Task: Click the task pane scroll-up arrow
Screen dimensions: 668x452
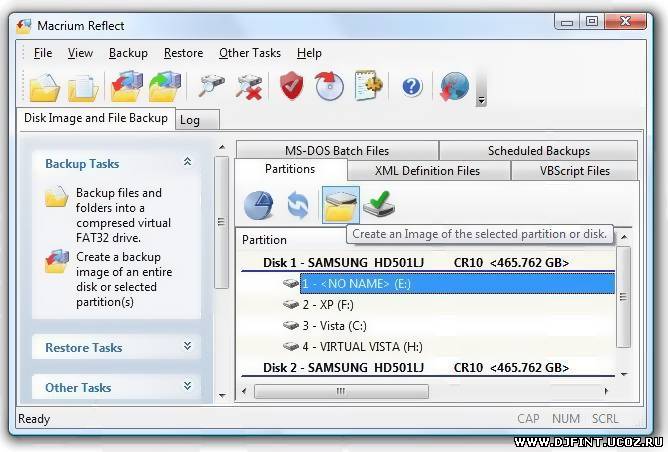Action: (x=222, y=147)
